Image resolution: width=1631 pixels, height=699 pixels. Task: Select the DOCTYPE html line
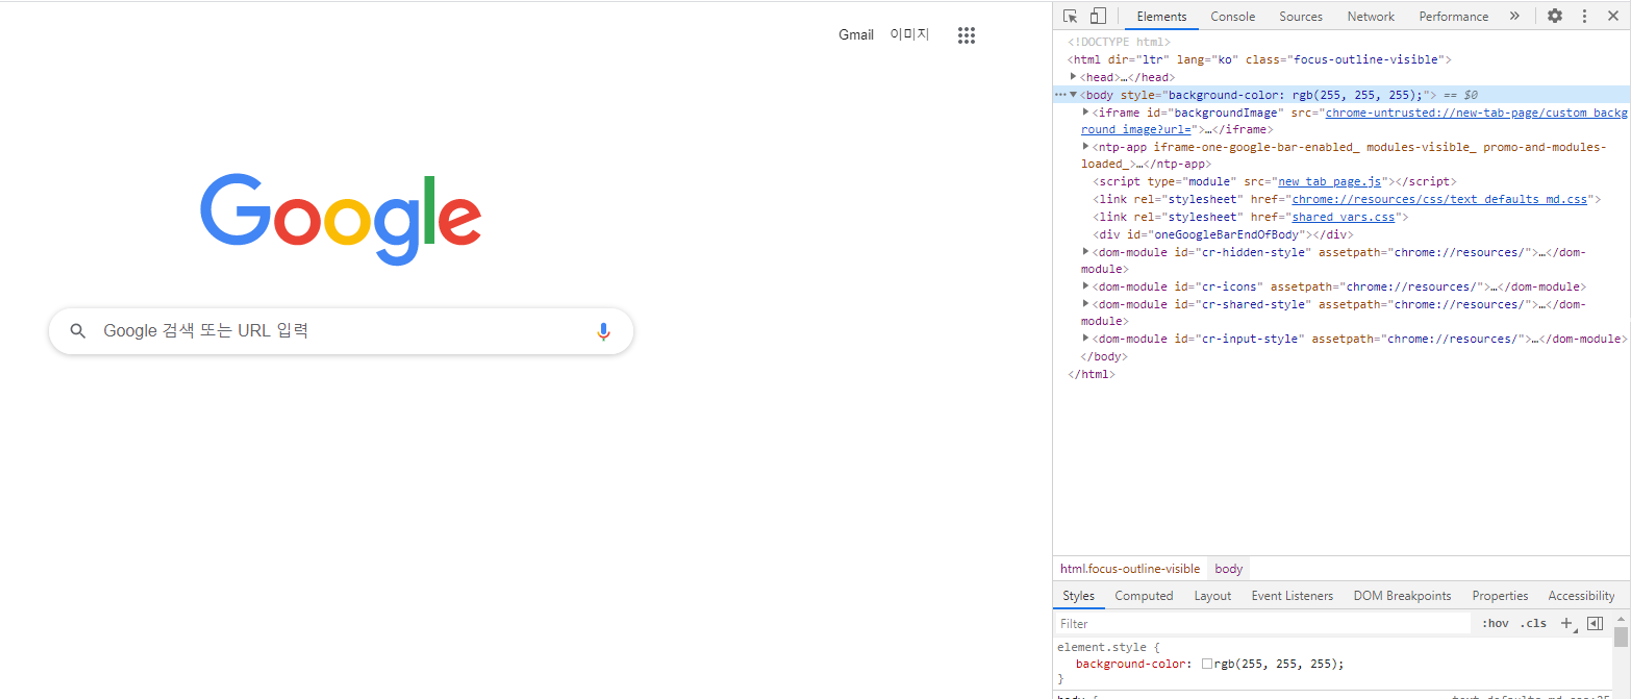(1118, 42)
